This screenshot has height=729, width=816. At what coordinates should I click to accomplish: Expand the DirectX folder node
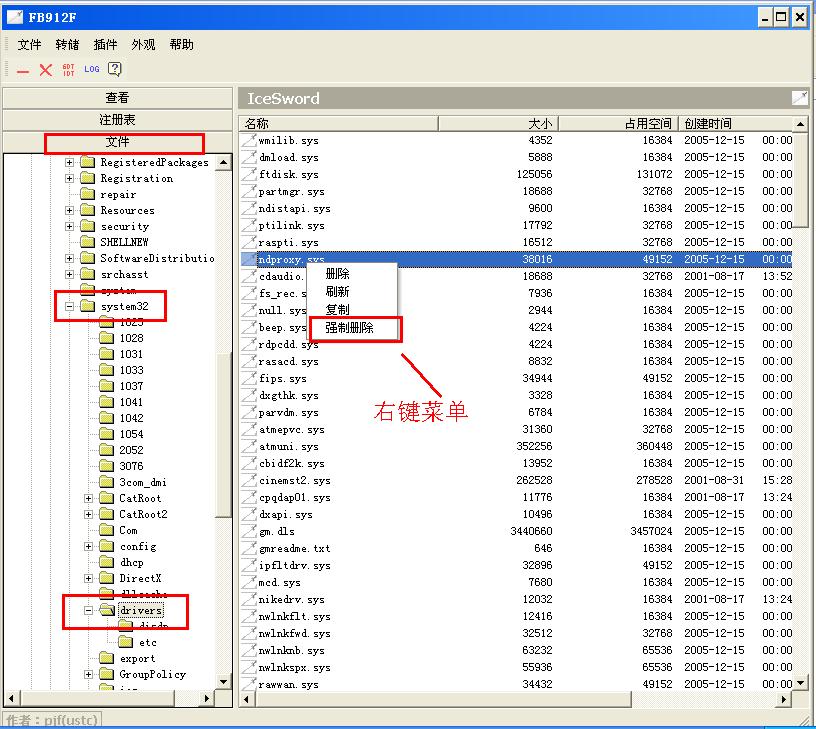(89, 578)
